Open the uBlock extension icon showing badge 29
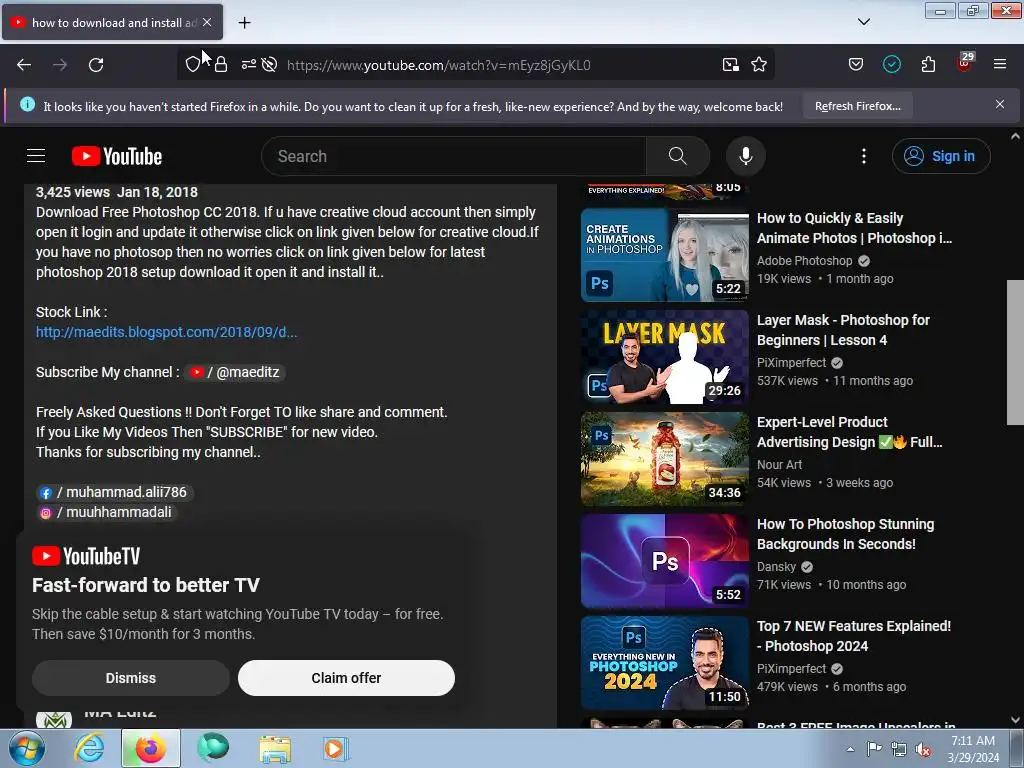1024x768 pixels. tap(965, 63)
